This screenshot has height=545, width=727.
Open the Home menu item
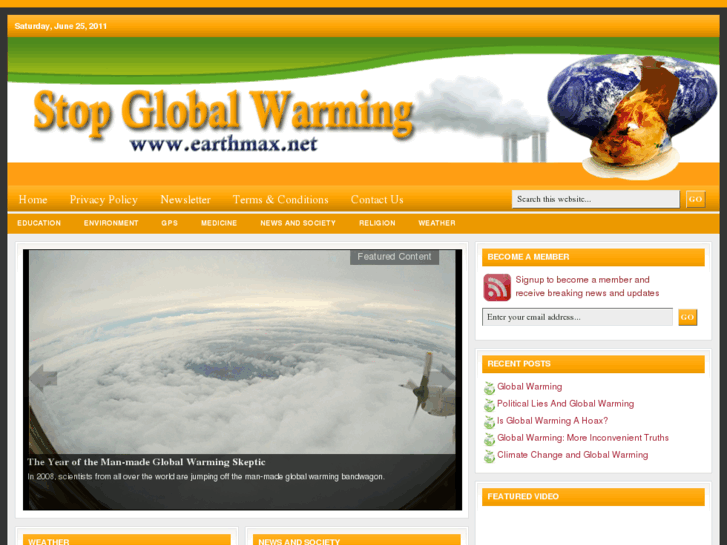click(x=33, y=199)
